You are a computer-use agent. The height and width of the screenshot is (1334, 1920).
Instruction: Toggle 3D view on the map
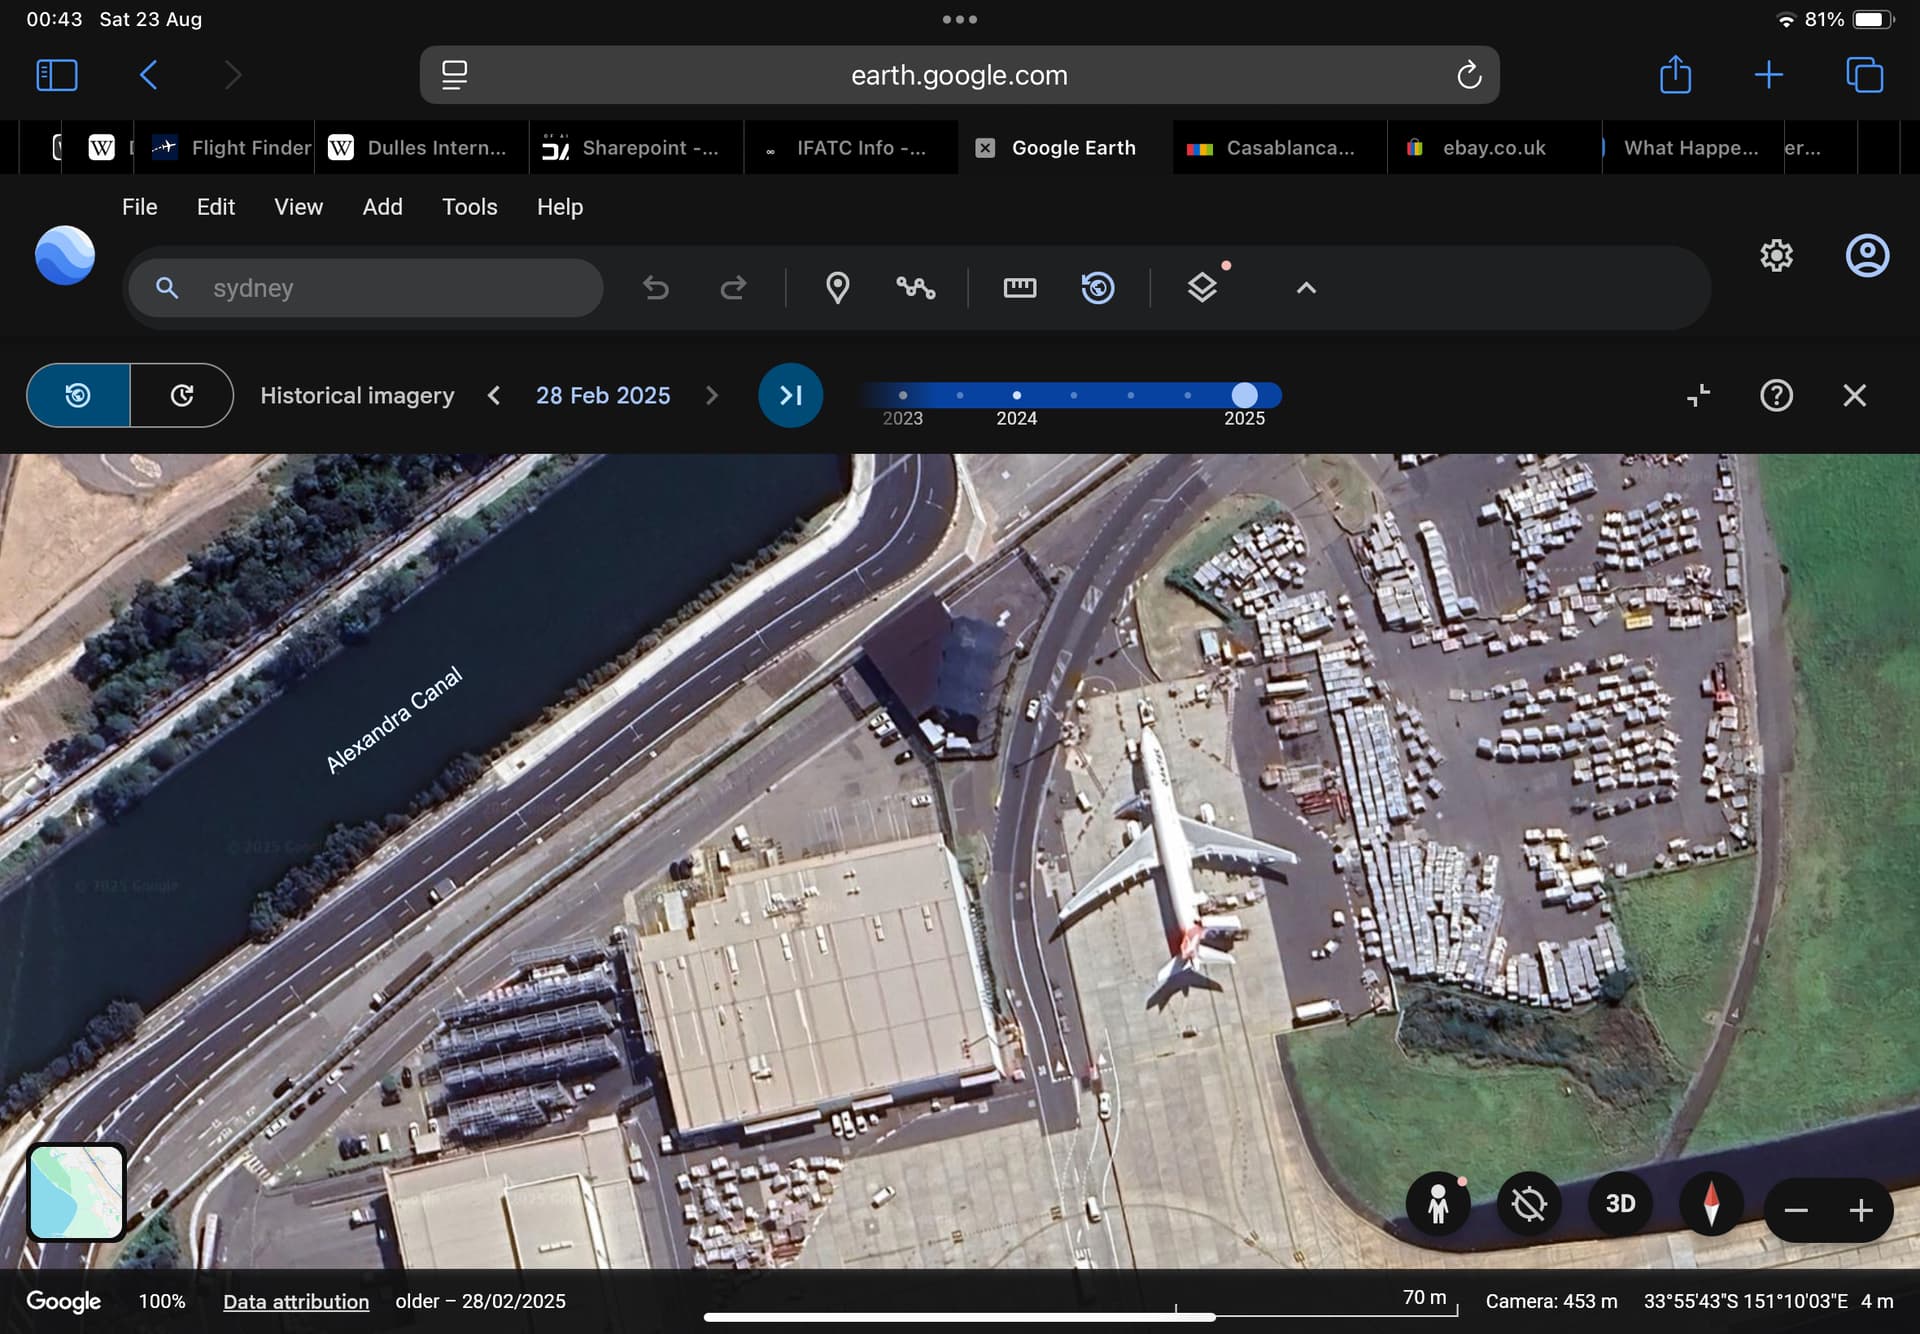click(1620, 1204)
